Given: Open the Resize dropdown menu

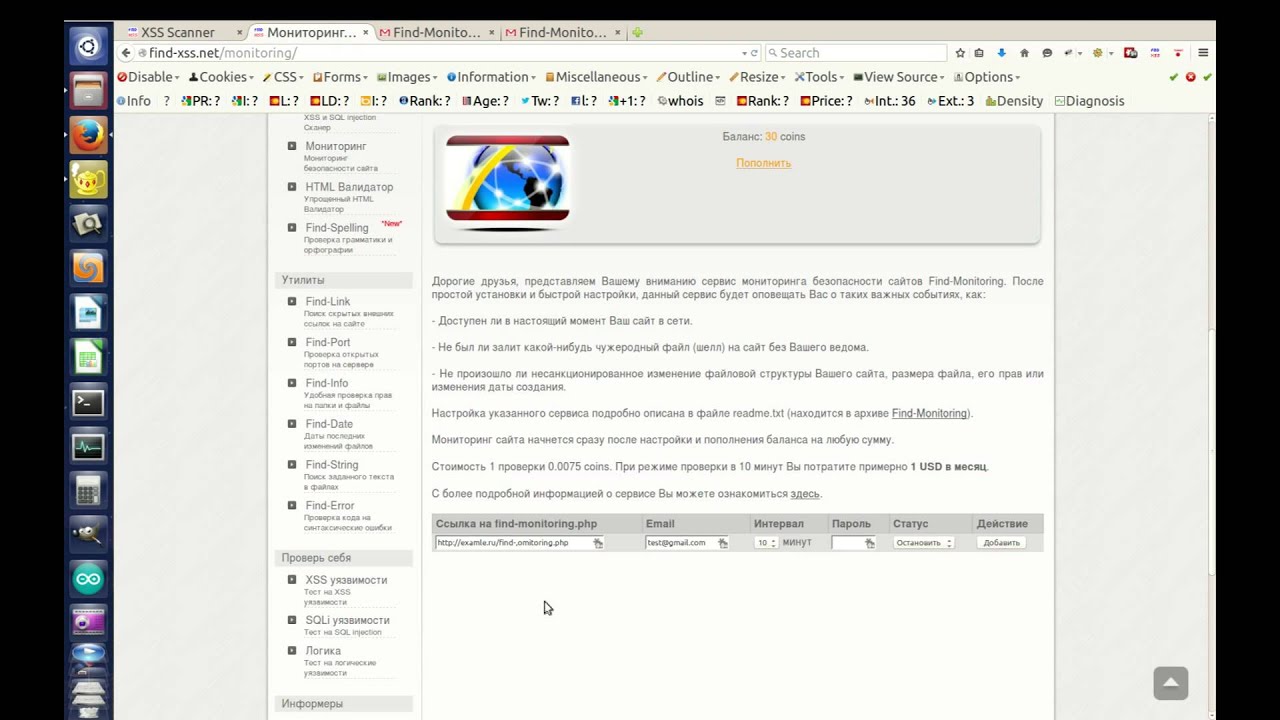Looking at the screenshot, I should [x=758, y=77].
